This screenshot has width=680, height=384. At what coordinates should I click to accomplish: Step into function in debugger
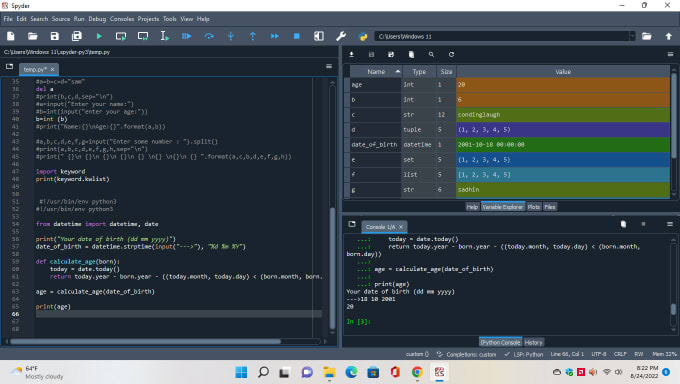click(x=231, y=36)
